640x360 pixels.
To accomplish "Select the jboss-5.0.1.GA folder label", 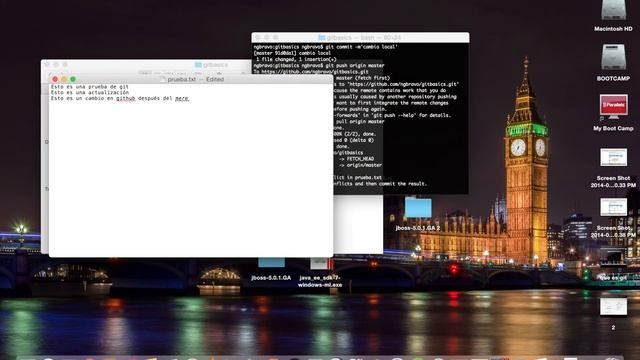I will [x=271, y=278].
